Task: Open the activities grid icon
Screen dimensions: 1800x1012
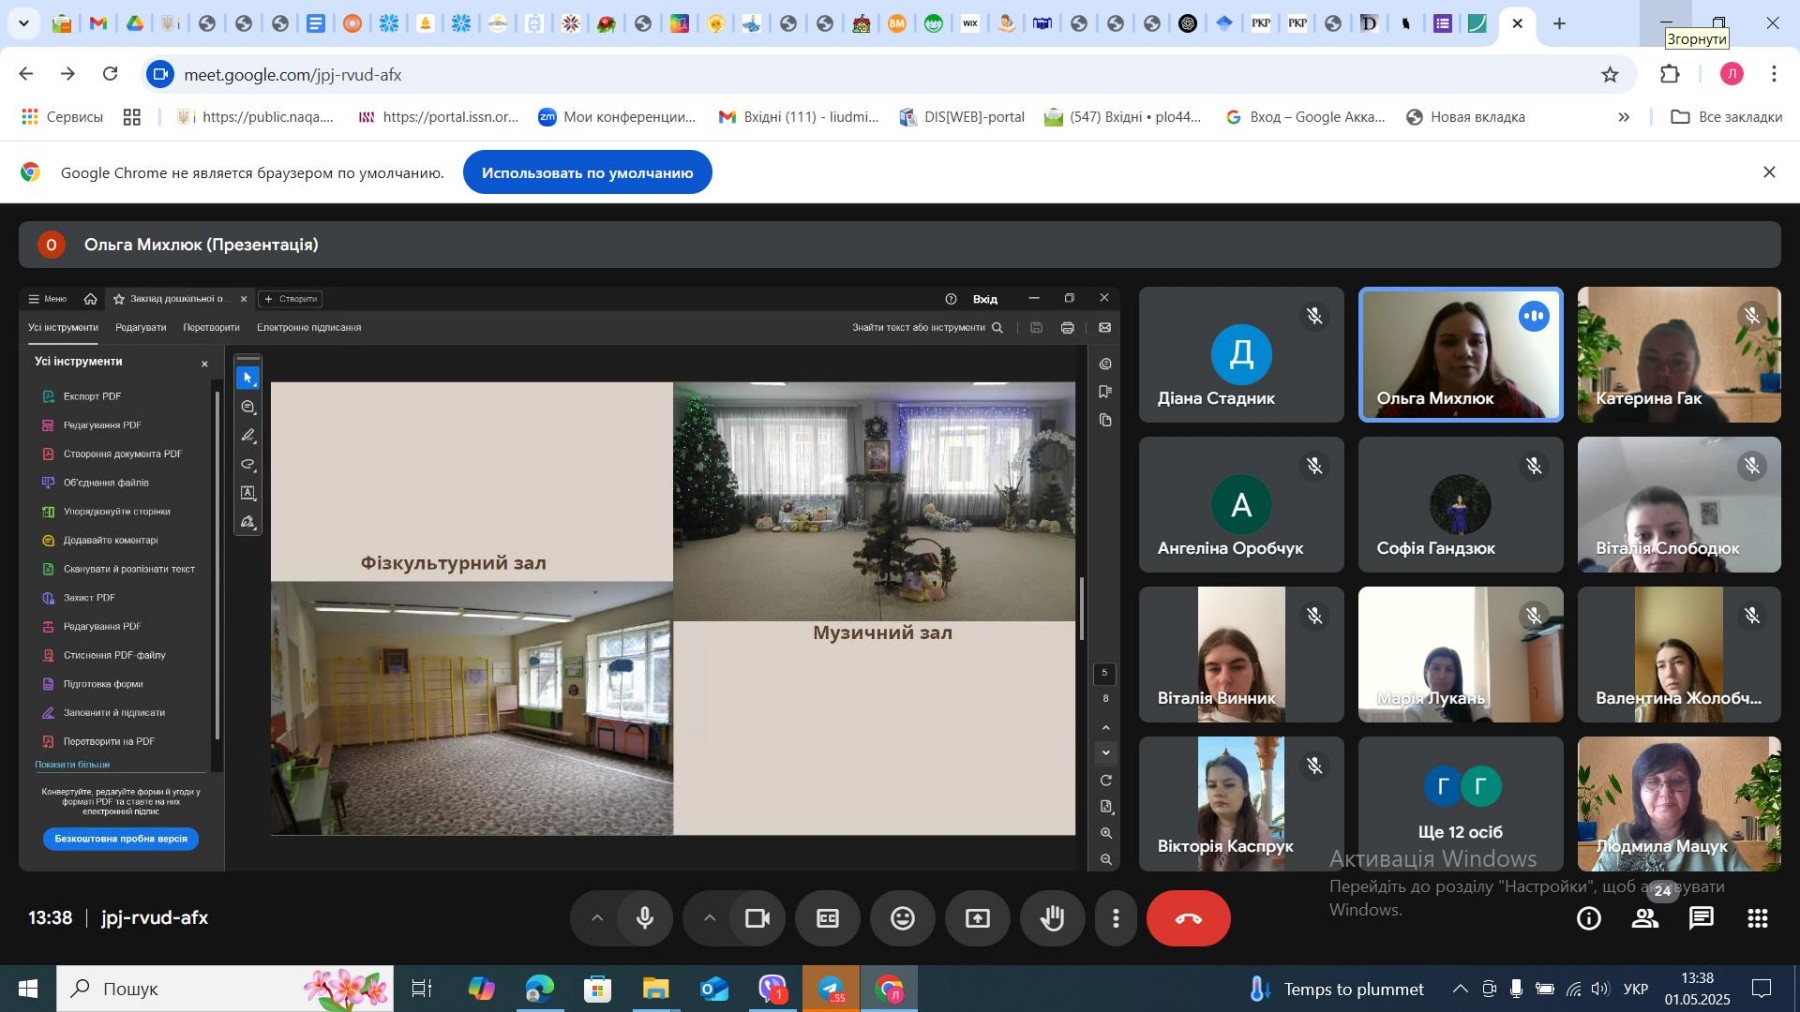Action: point(1757,918)
